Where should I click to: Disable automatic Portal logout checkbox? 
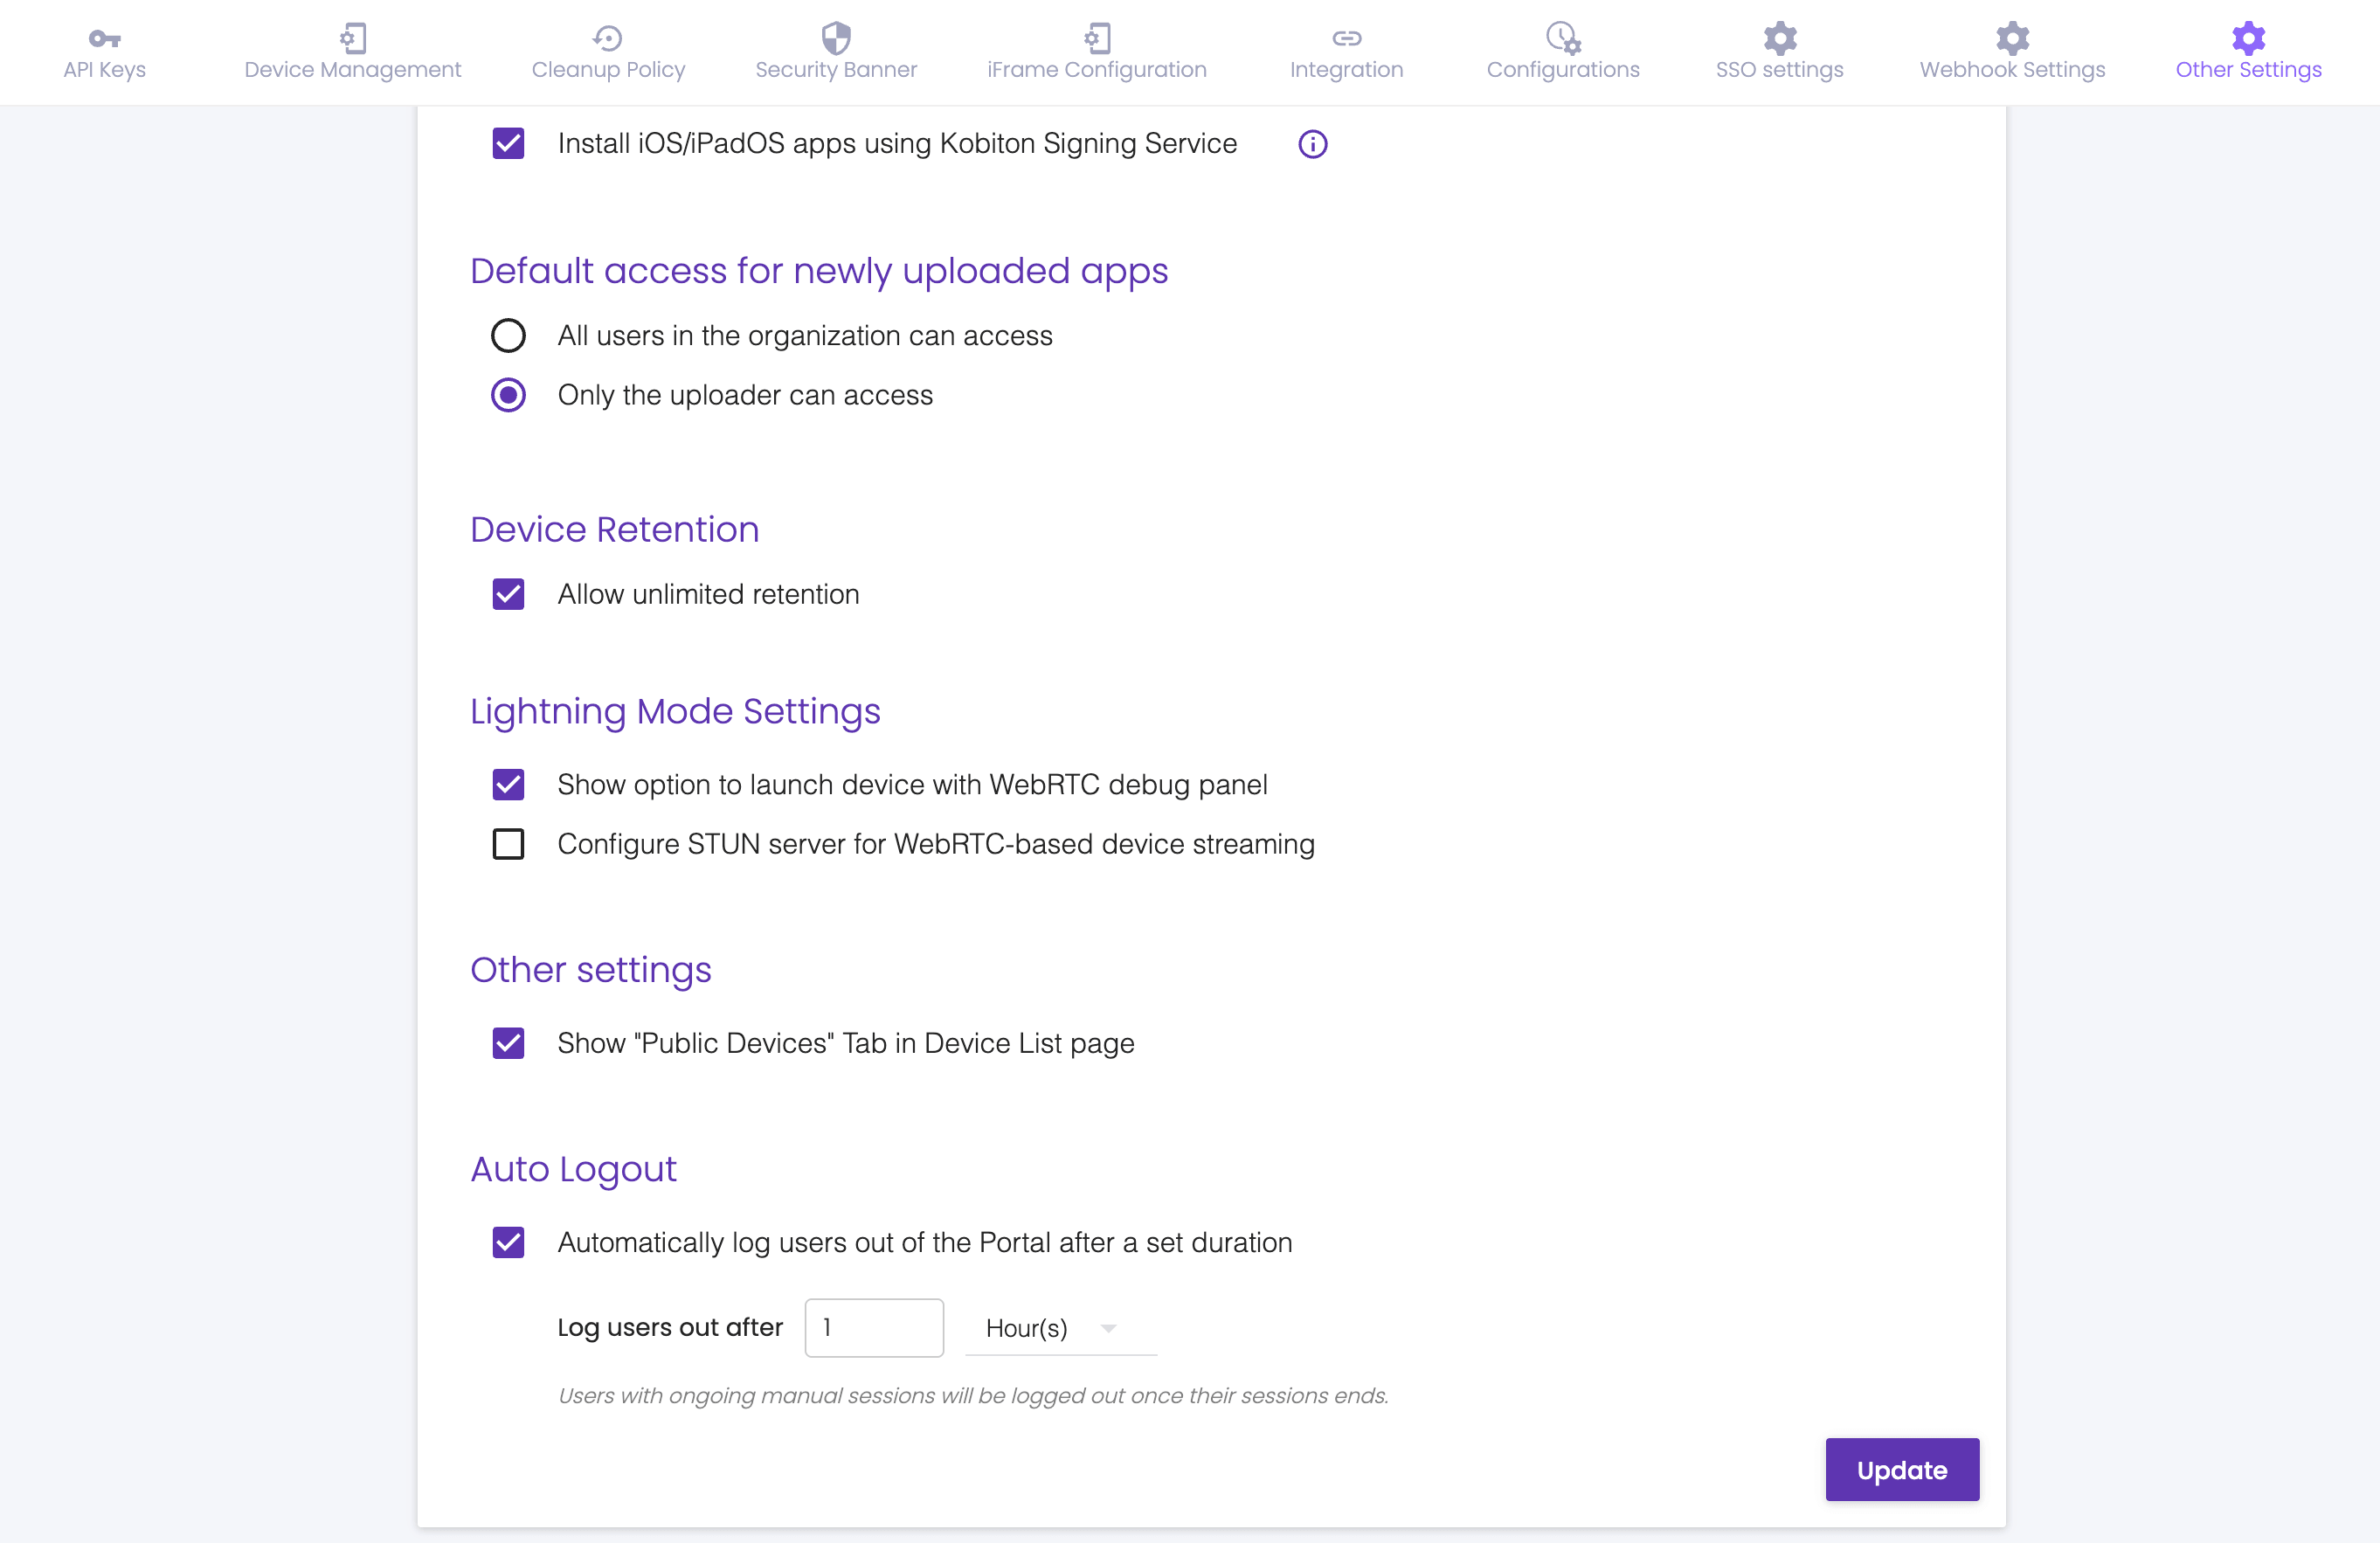pyautogui.click(x=508, y=1242)
